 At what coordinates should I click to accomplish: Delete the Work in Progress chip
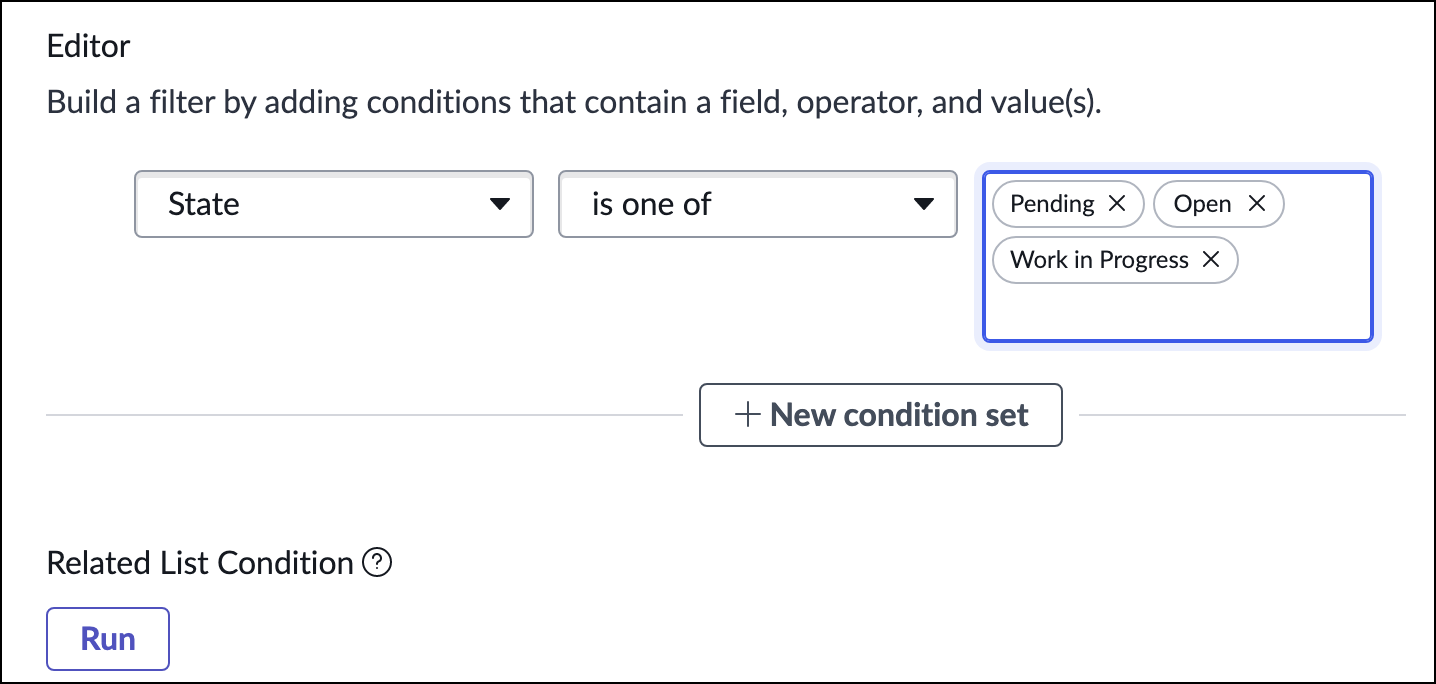click(1210, 260)
